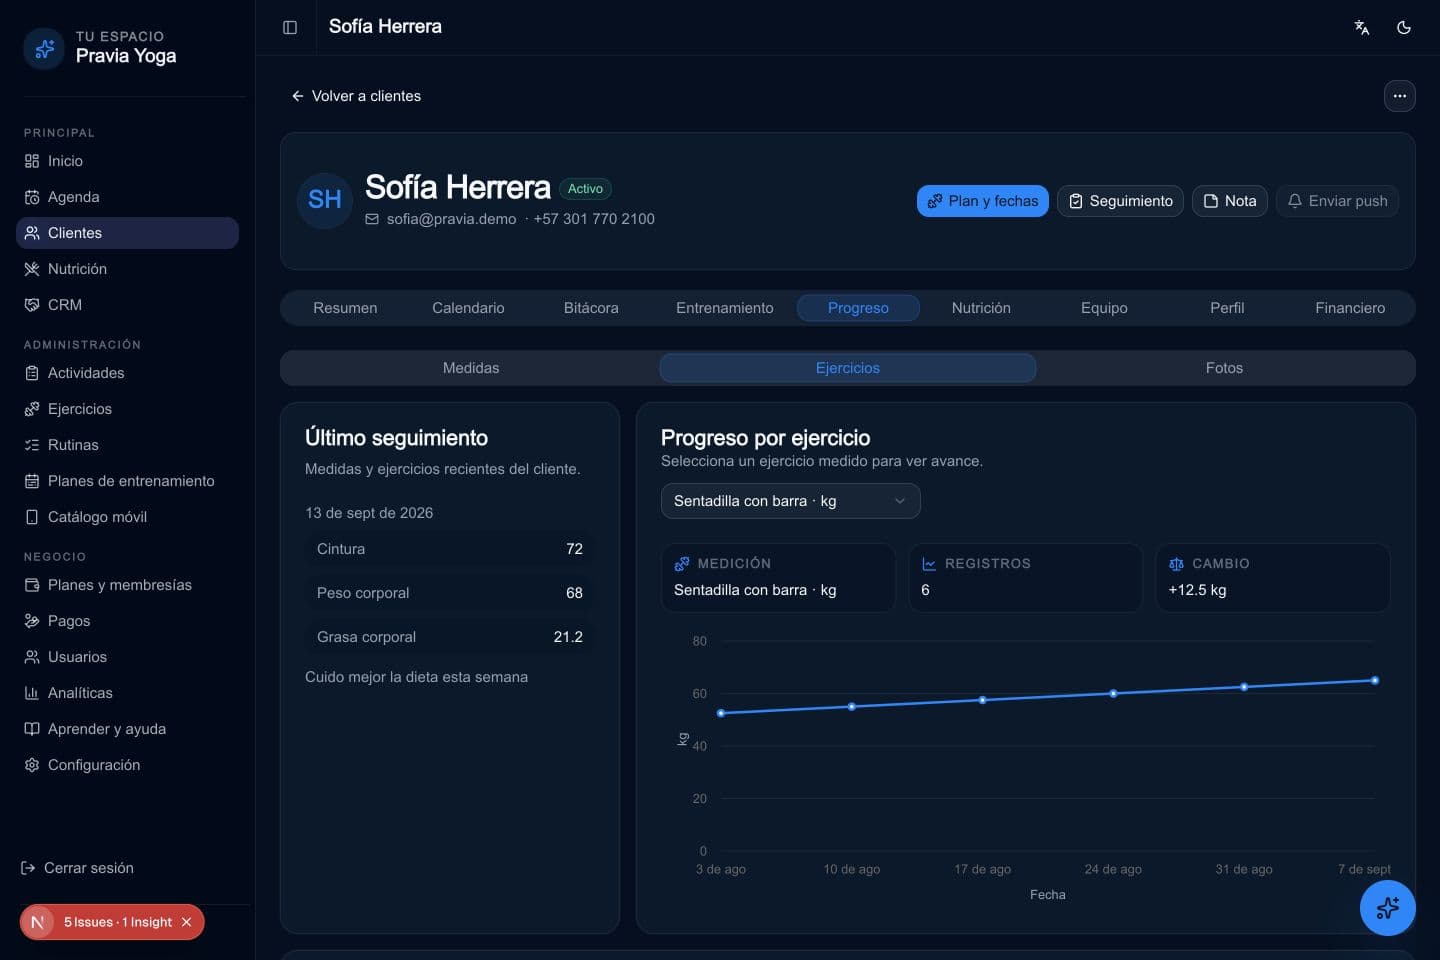
Task: Switch to the Entrenamiento tab
Action: coord(725,308)
